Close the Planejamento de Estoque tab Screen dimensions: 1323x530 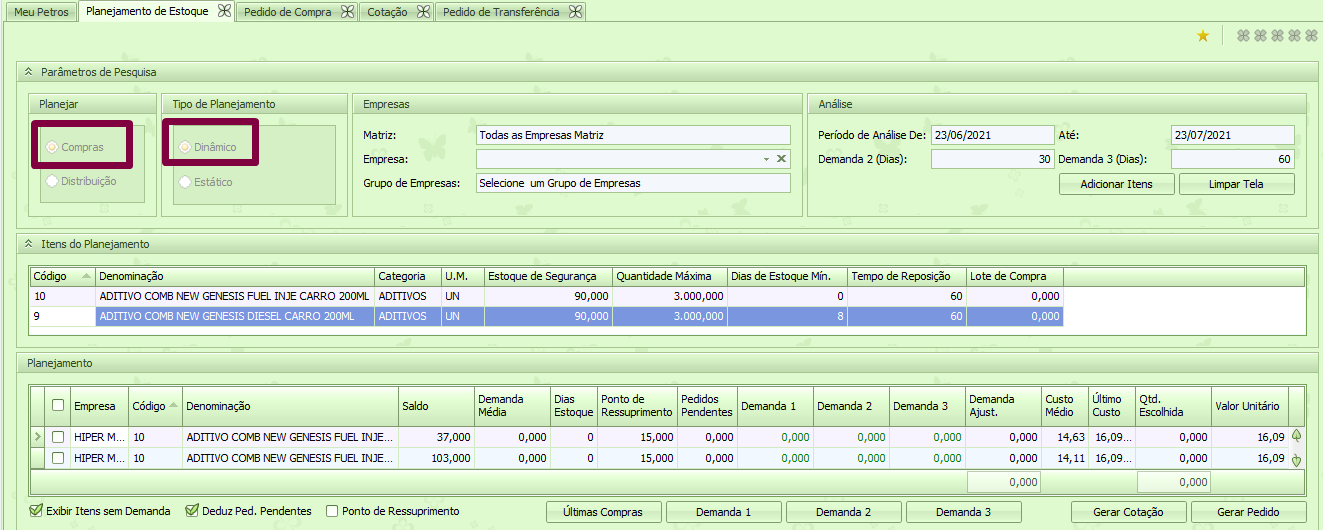tap(225, 11)
